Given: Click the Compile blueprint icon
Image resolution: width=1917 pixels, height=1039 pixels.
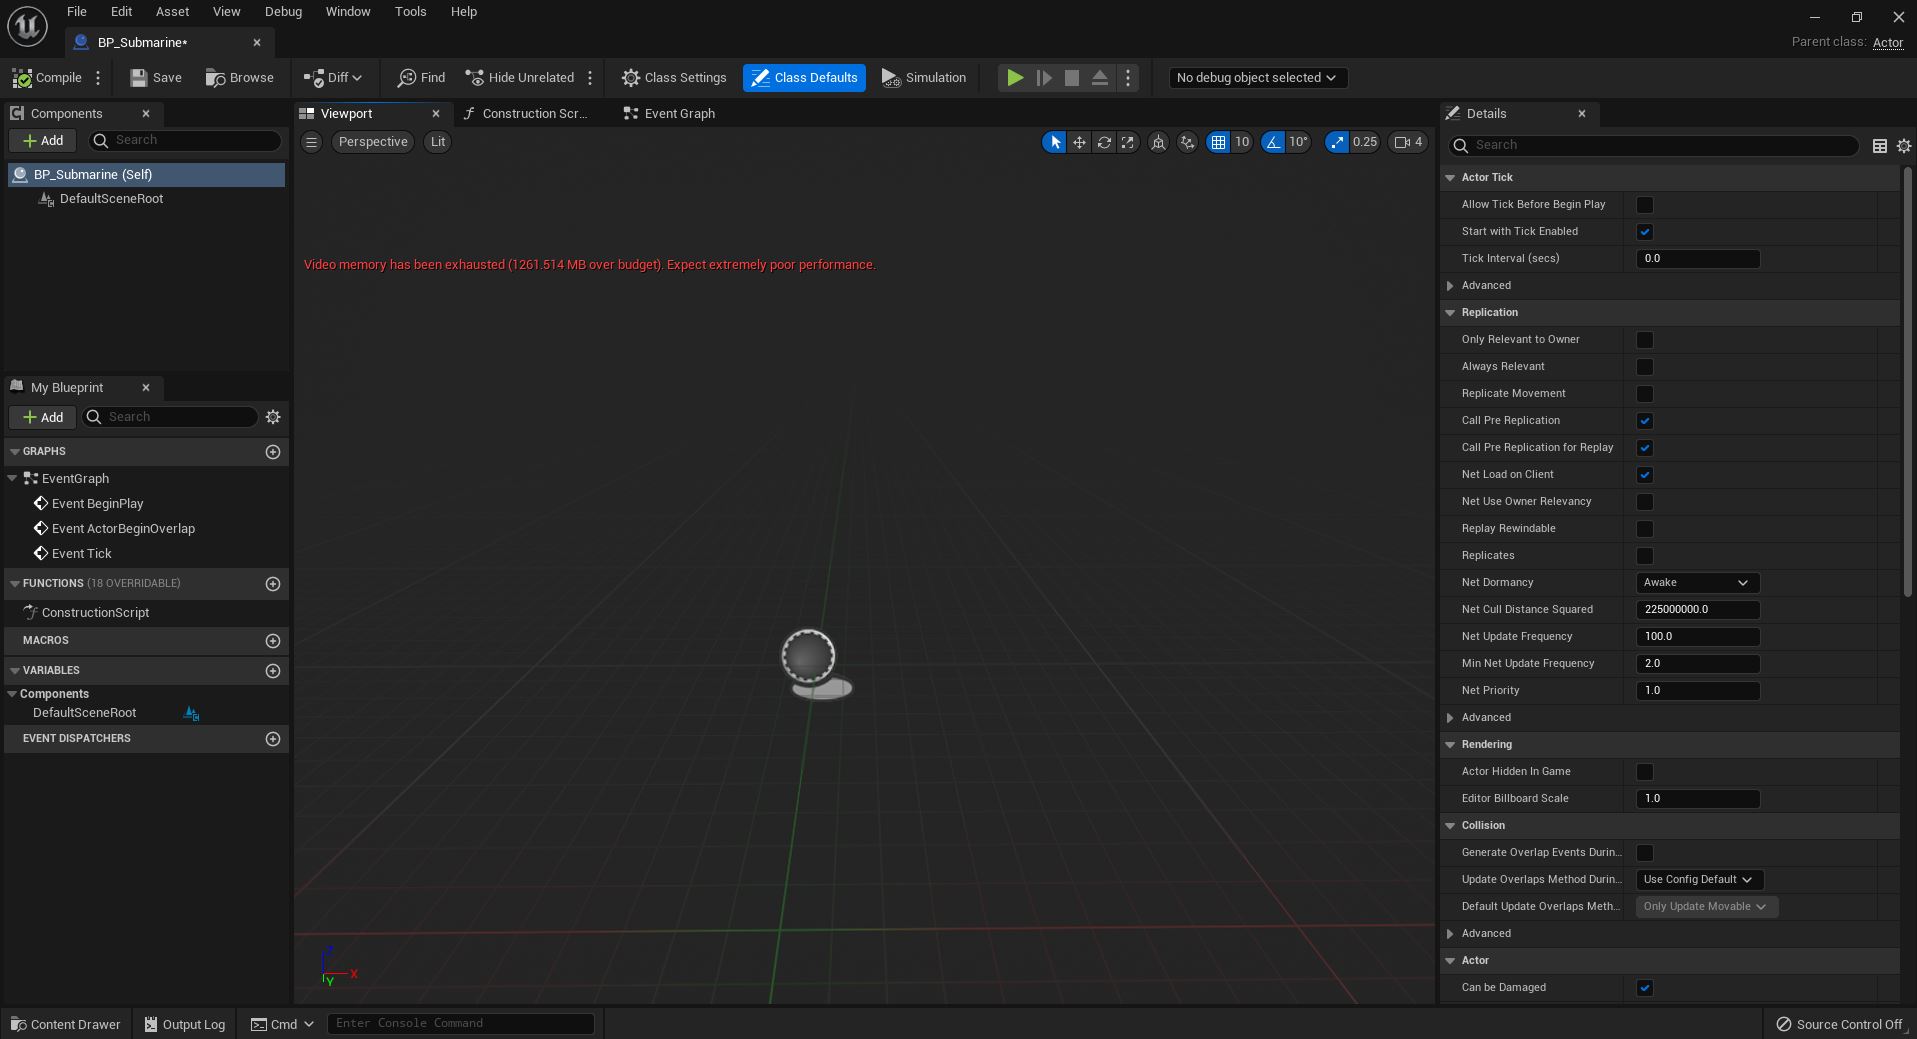Looking at the screenshot, I should tap(22, 78).
